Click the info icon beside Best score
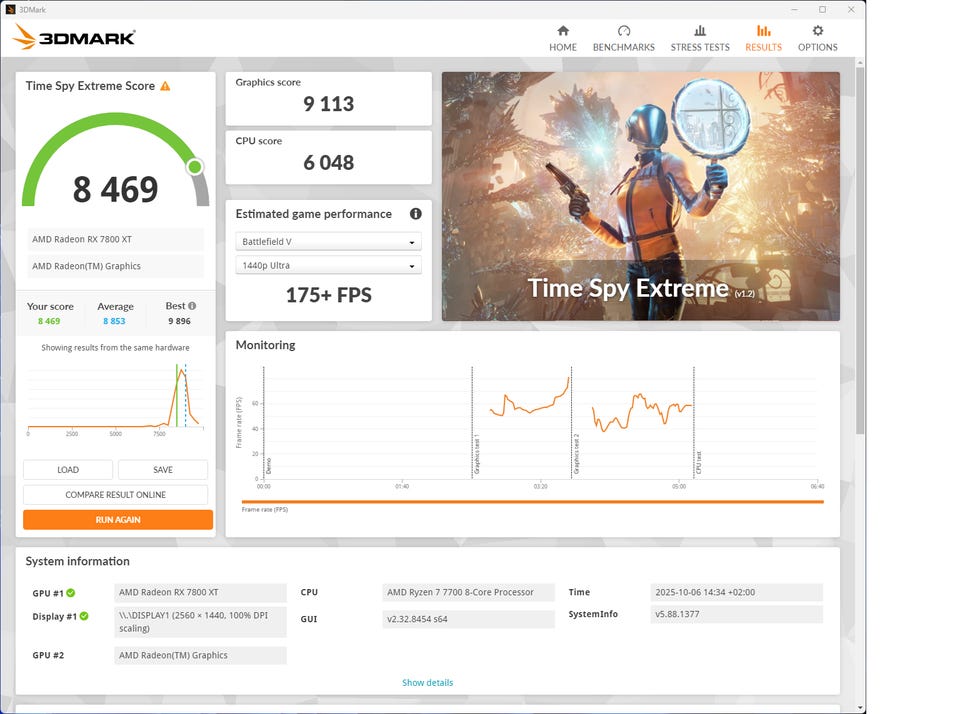The width and height of the screenshot is (960, 714). click(192, 306)
